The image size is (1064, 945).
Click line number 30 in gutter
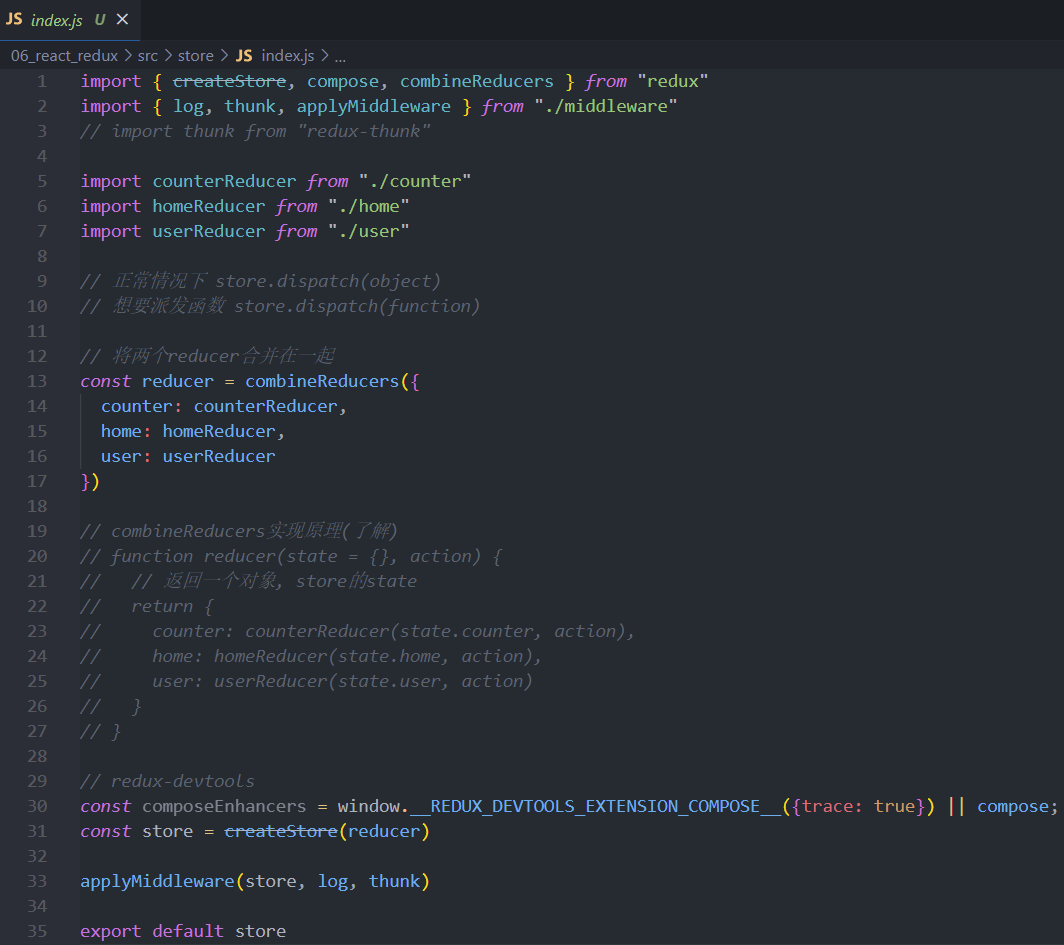(x=37, y=807)
